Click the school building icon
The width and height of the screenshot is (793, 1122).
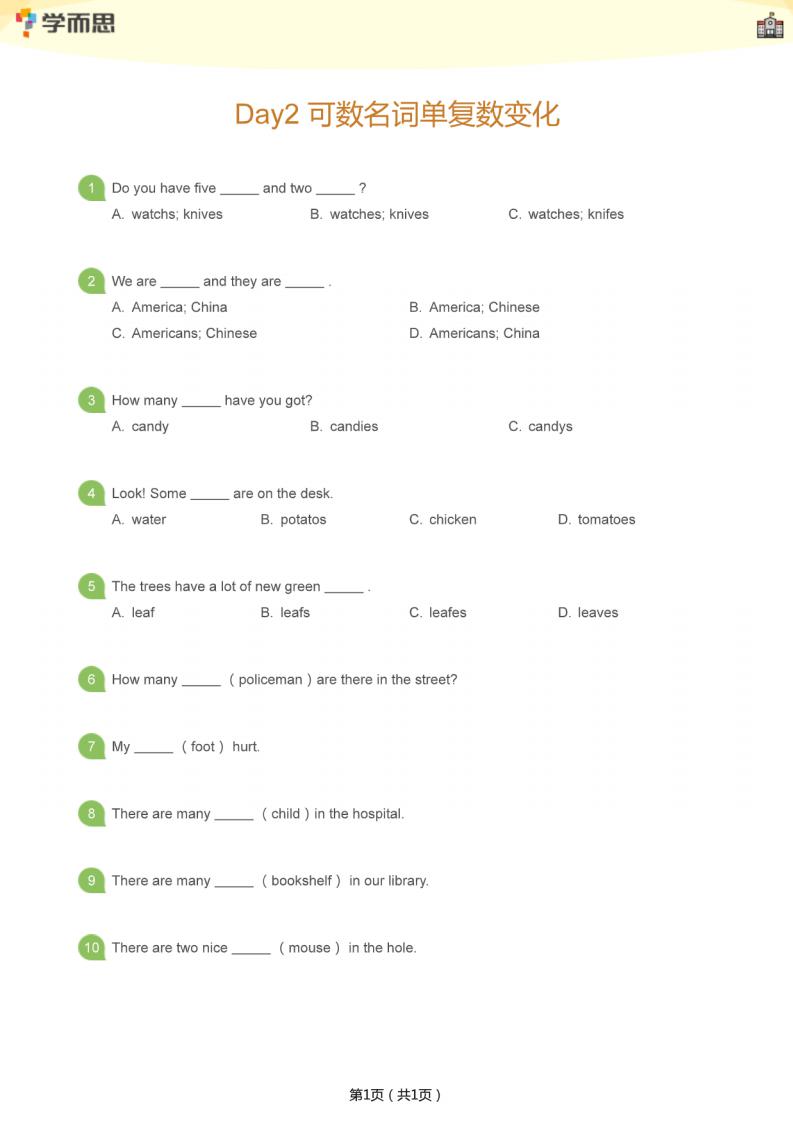point(769,26)
